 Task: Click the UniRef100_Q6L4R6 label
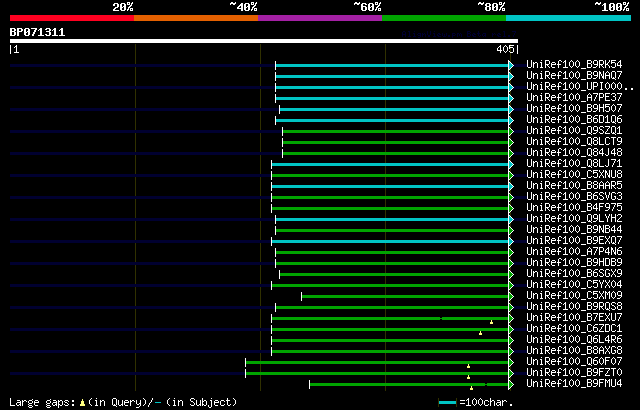tap(574, 340)
